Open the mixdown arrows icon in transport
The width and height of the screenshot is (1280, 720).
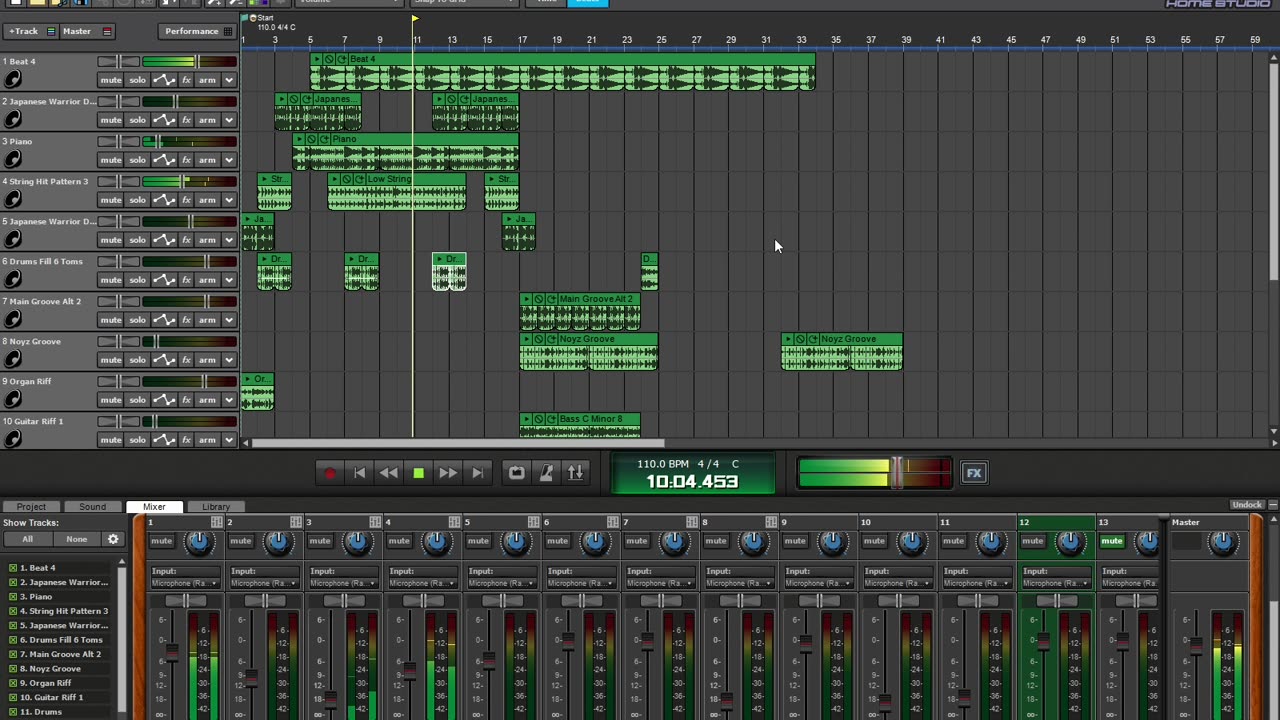[x=576, y=473]
